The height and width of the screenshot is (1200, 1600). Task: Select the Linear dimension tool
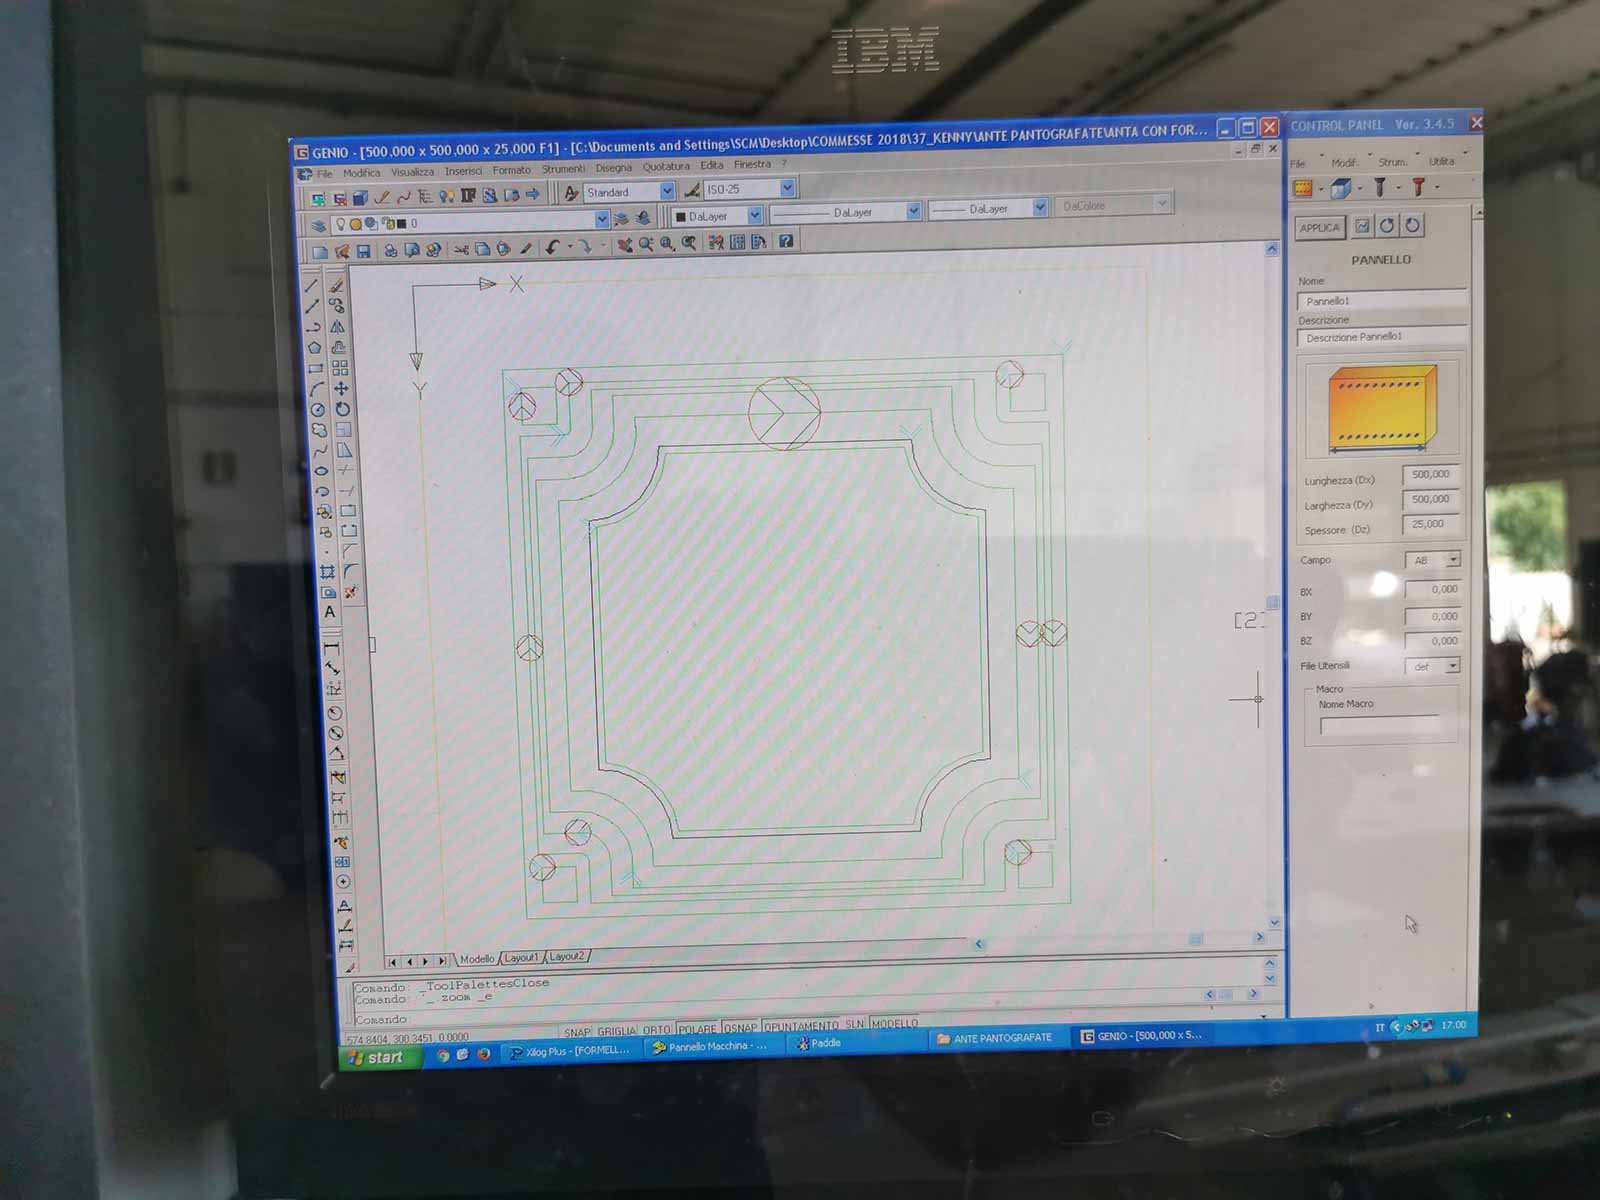(332, 648)
